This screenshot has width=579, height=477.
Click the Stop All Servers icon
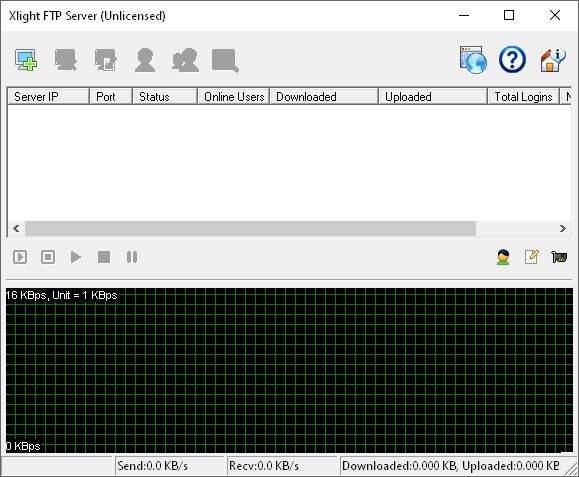[x=48, y=257]
